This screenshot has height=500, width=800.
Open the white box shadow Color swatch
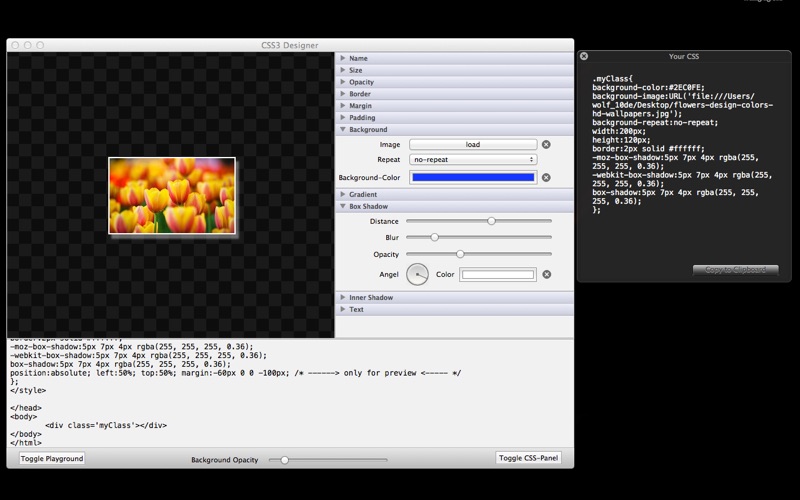[x=498, y=274]
